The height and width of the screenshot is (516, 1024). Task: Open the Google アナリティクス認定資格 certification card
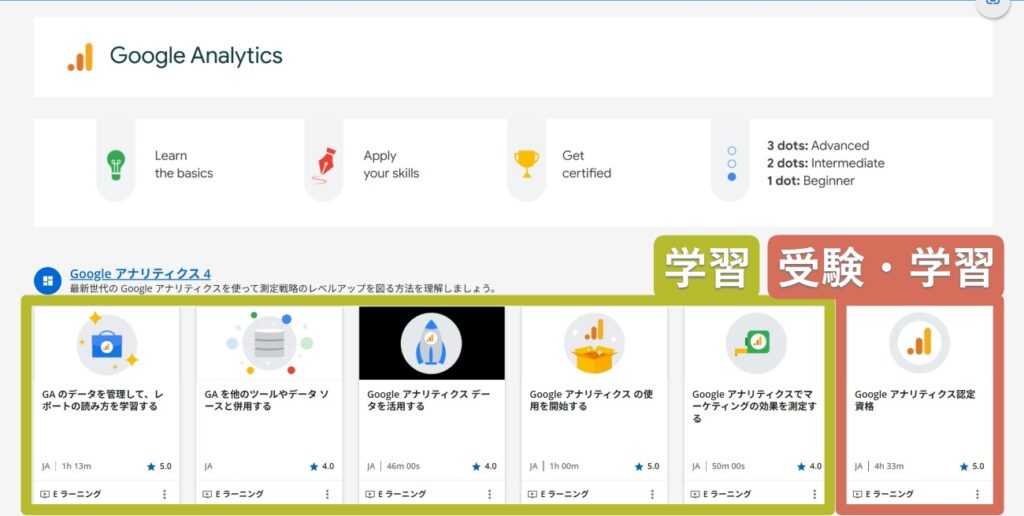point(919,400)
